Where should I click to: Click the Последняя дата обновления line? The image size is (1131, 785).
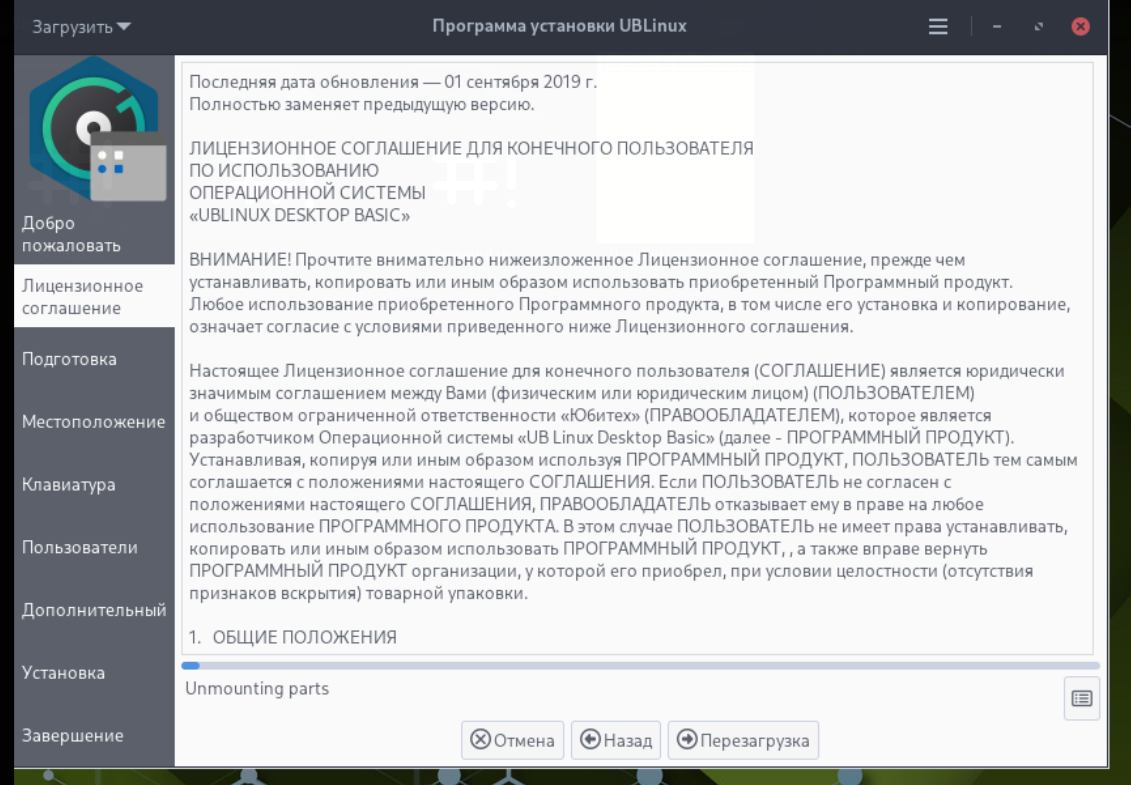[393, 82]
